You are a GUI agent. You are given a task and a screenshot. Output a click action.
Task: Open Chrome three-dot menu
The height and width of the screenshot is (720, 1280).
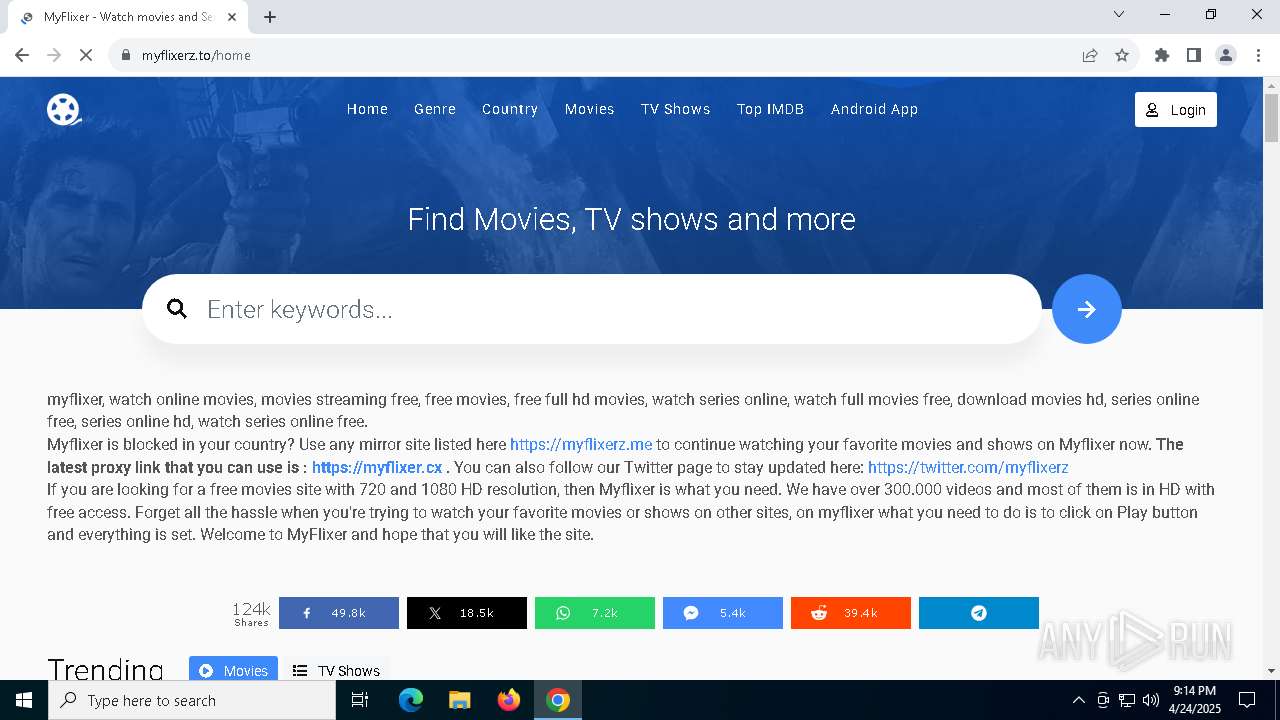[x=1258, y=55]
